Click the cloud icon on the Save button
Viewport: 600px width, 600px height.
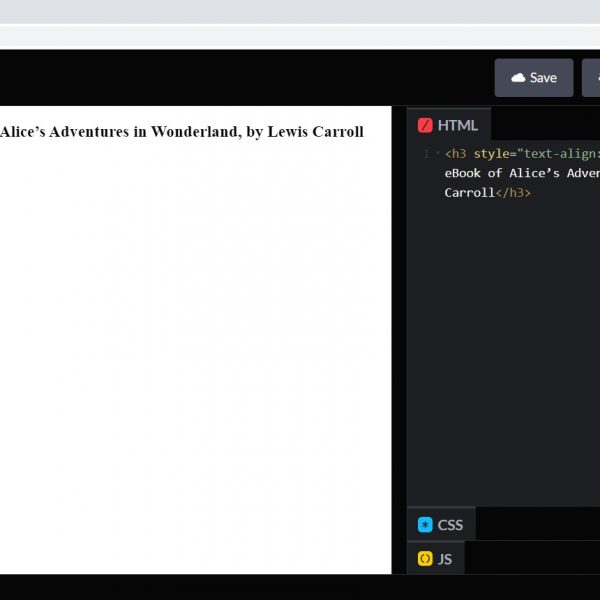tap(518, 78)
